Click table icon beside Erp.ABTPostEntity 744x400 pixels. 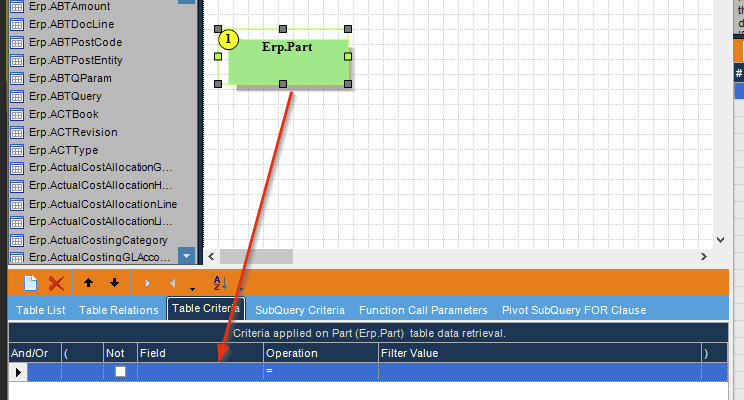[17, 61]
